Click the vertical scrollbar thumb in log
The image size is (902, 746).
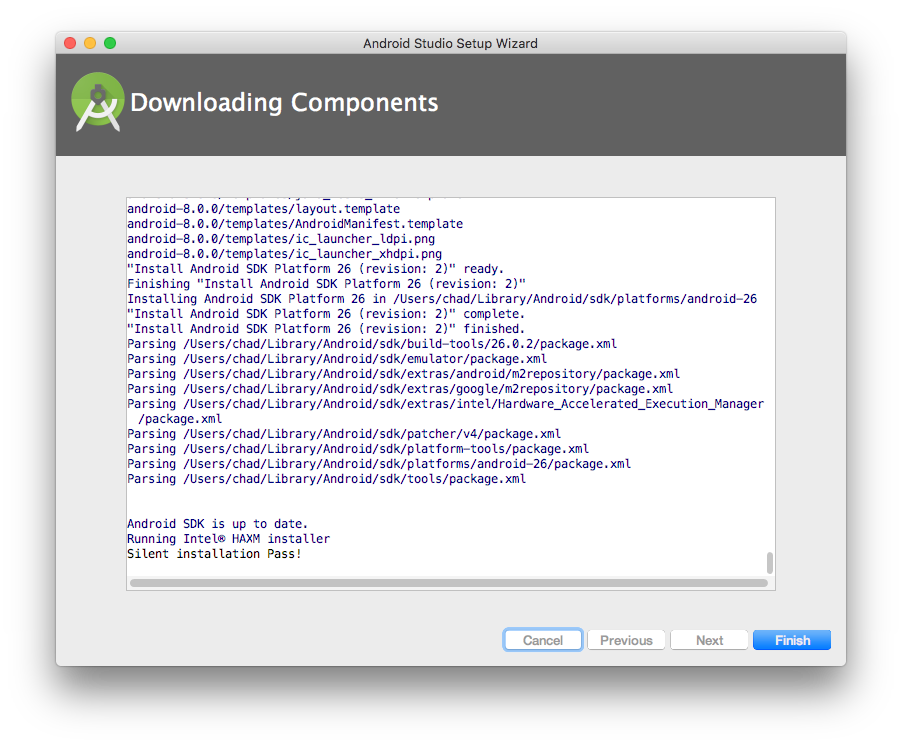pos(770,563)
